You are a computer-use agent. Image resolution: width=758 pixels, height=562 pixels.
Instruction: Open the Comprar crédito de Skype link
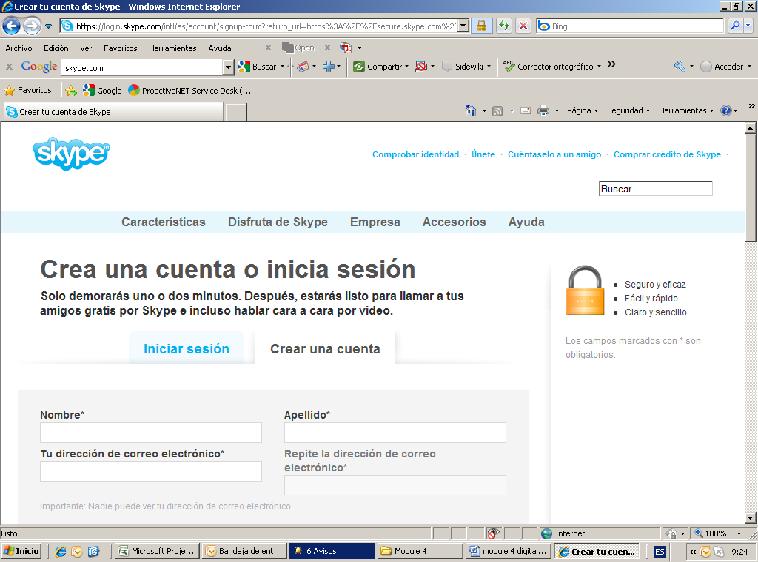(667, 154)
